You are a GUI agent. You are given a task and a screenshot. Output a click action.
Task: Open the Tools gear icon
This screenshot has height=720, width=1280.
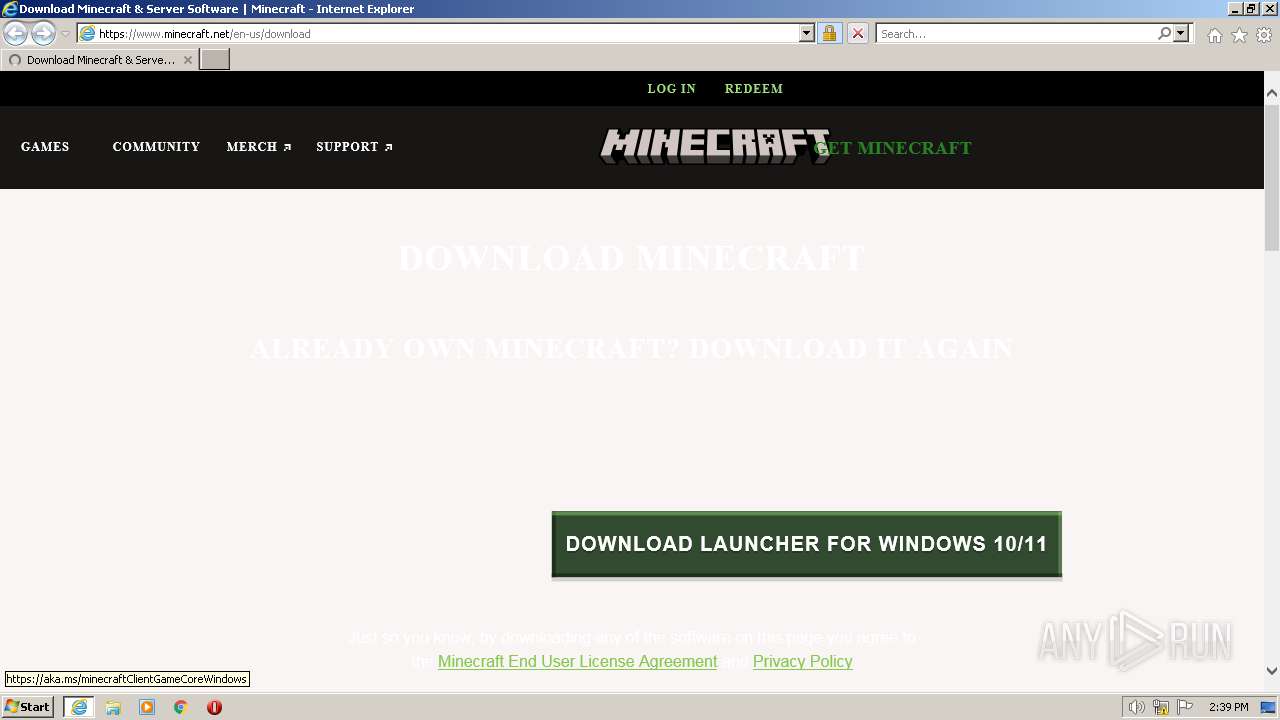(x=1264, y=35)
